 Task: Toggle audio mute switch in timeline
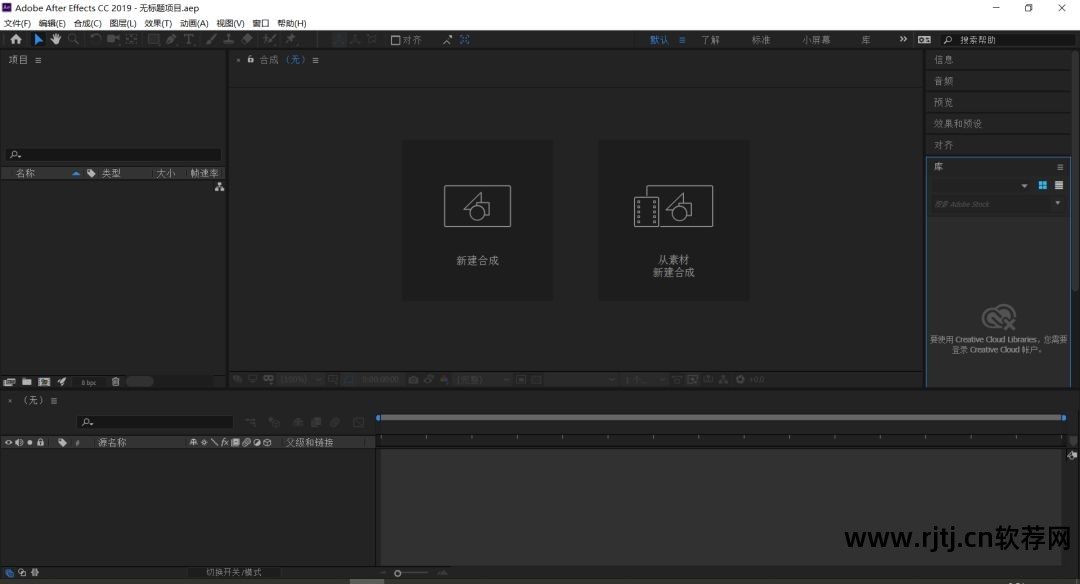tap(17, 442)
